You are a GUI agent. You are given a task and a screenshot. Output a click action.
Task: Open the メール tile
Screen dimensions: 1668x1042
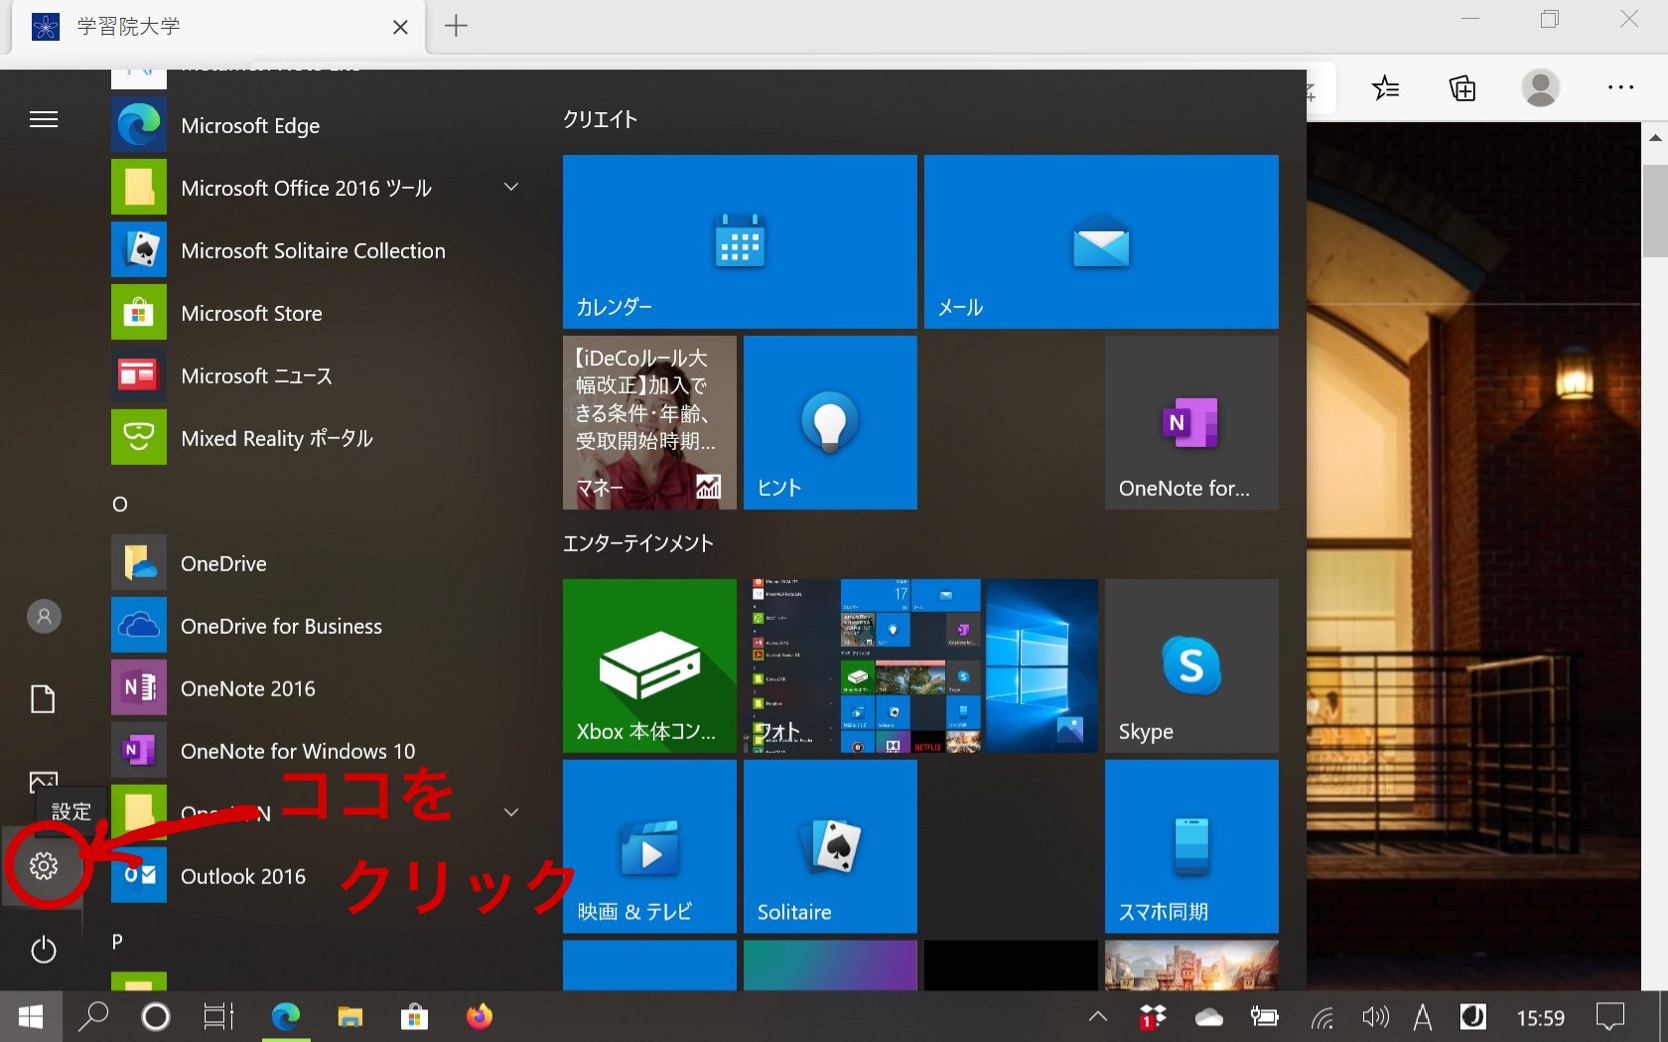point(1101,241)
